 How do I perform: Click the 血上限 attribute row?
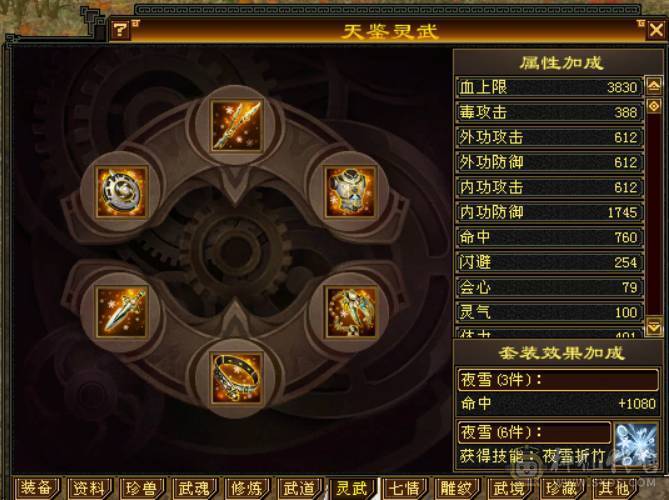click(x=550, y=87)
